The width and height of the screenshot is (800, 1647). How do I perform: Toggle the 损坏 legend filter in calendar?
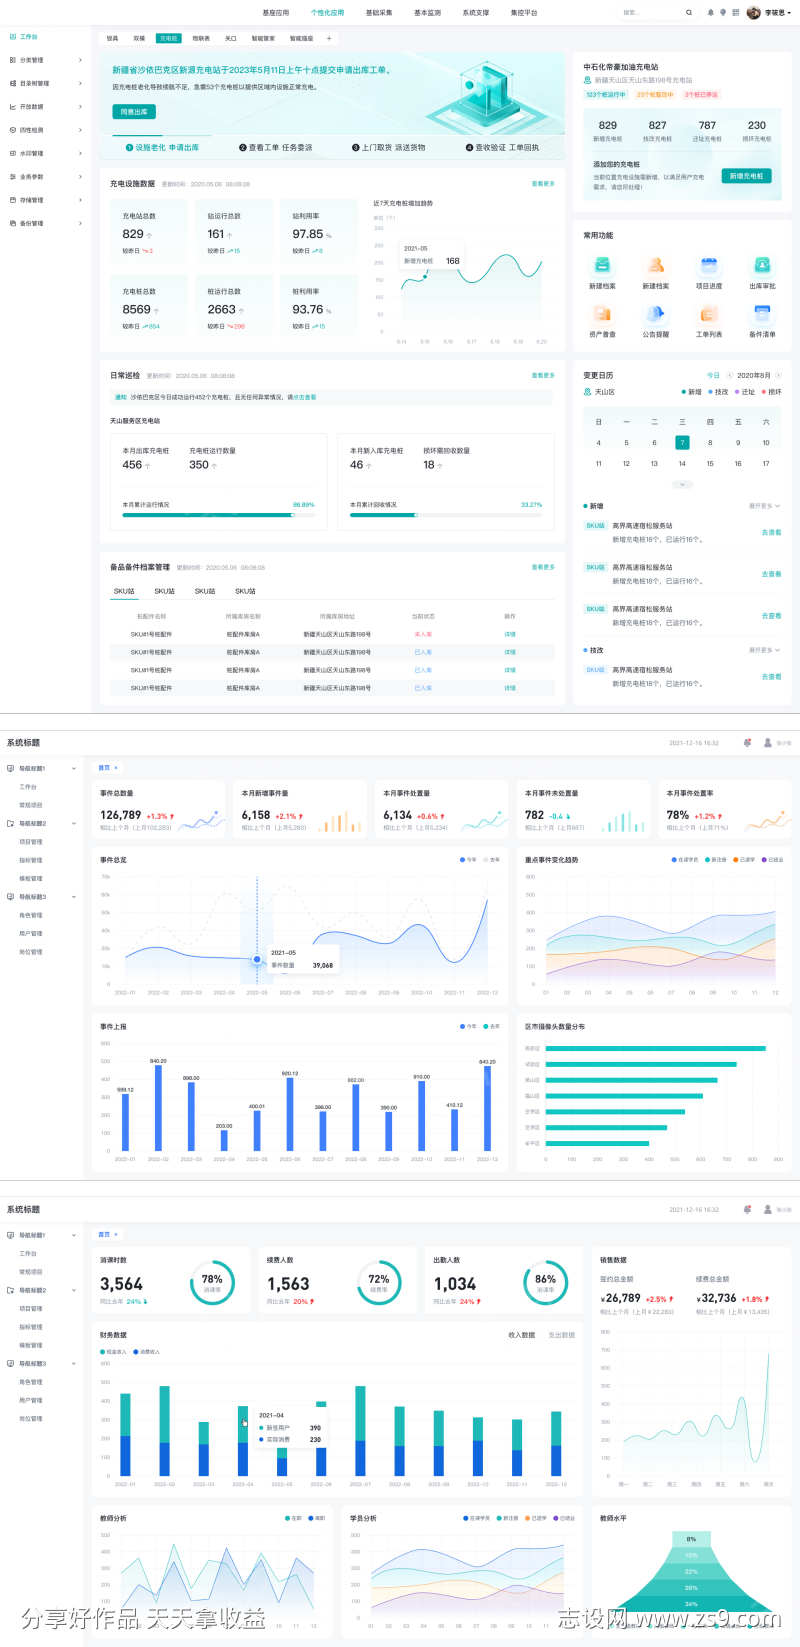[x=770, y=392]
